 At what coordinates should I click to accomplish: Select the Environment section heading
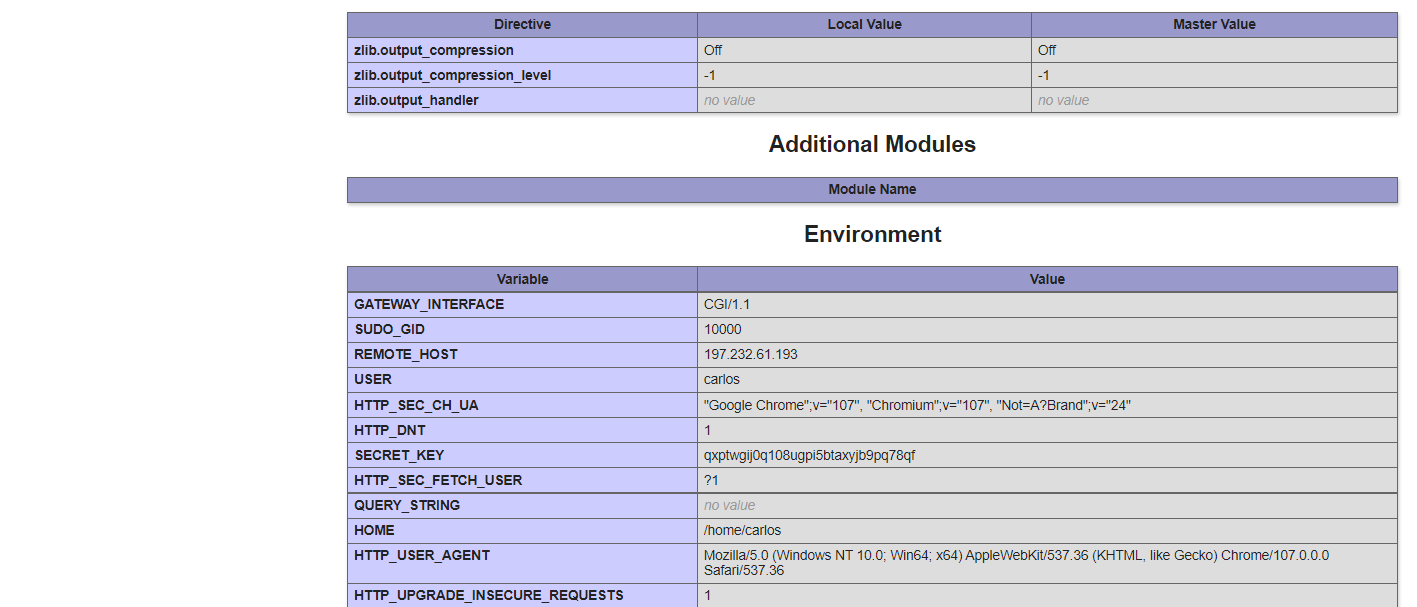tap(872, 234)
